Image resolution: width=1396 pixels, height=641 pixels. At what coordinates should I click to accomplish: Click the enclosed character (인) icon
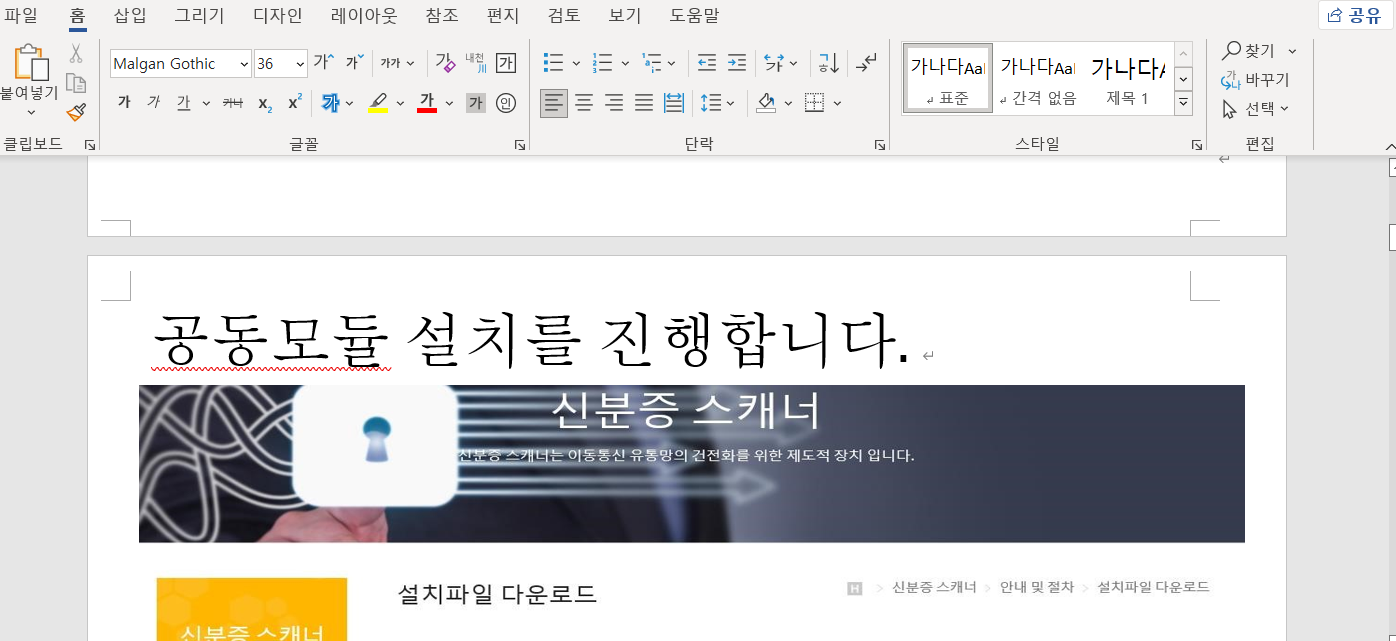[506, 103]
